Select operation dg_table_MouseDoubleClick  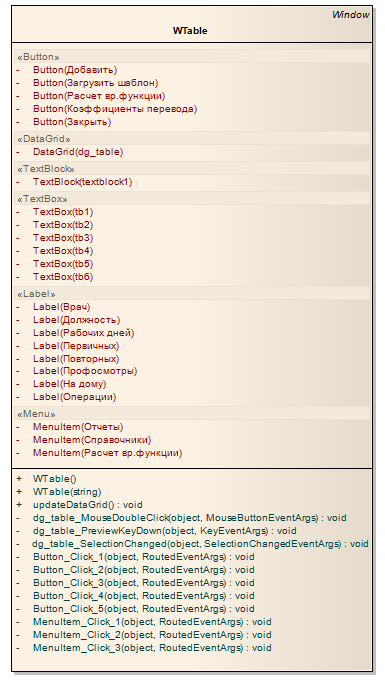190,518
